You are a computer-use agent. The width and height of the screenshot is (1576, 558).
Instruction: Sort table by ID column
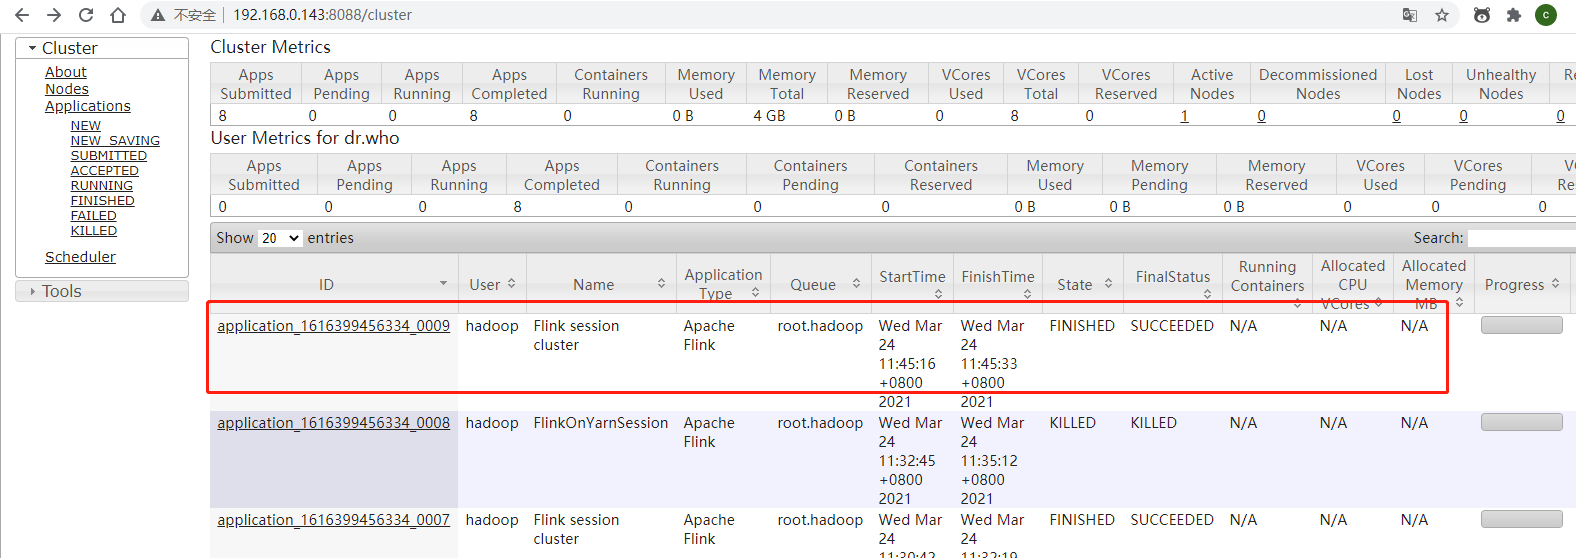pos(333,284)
